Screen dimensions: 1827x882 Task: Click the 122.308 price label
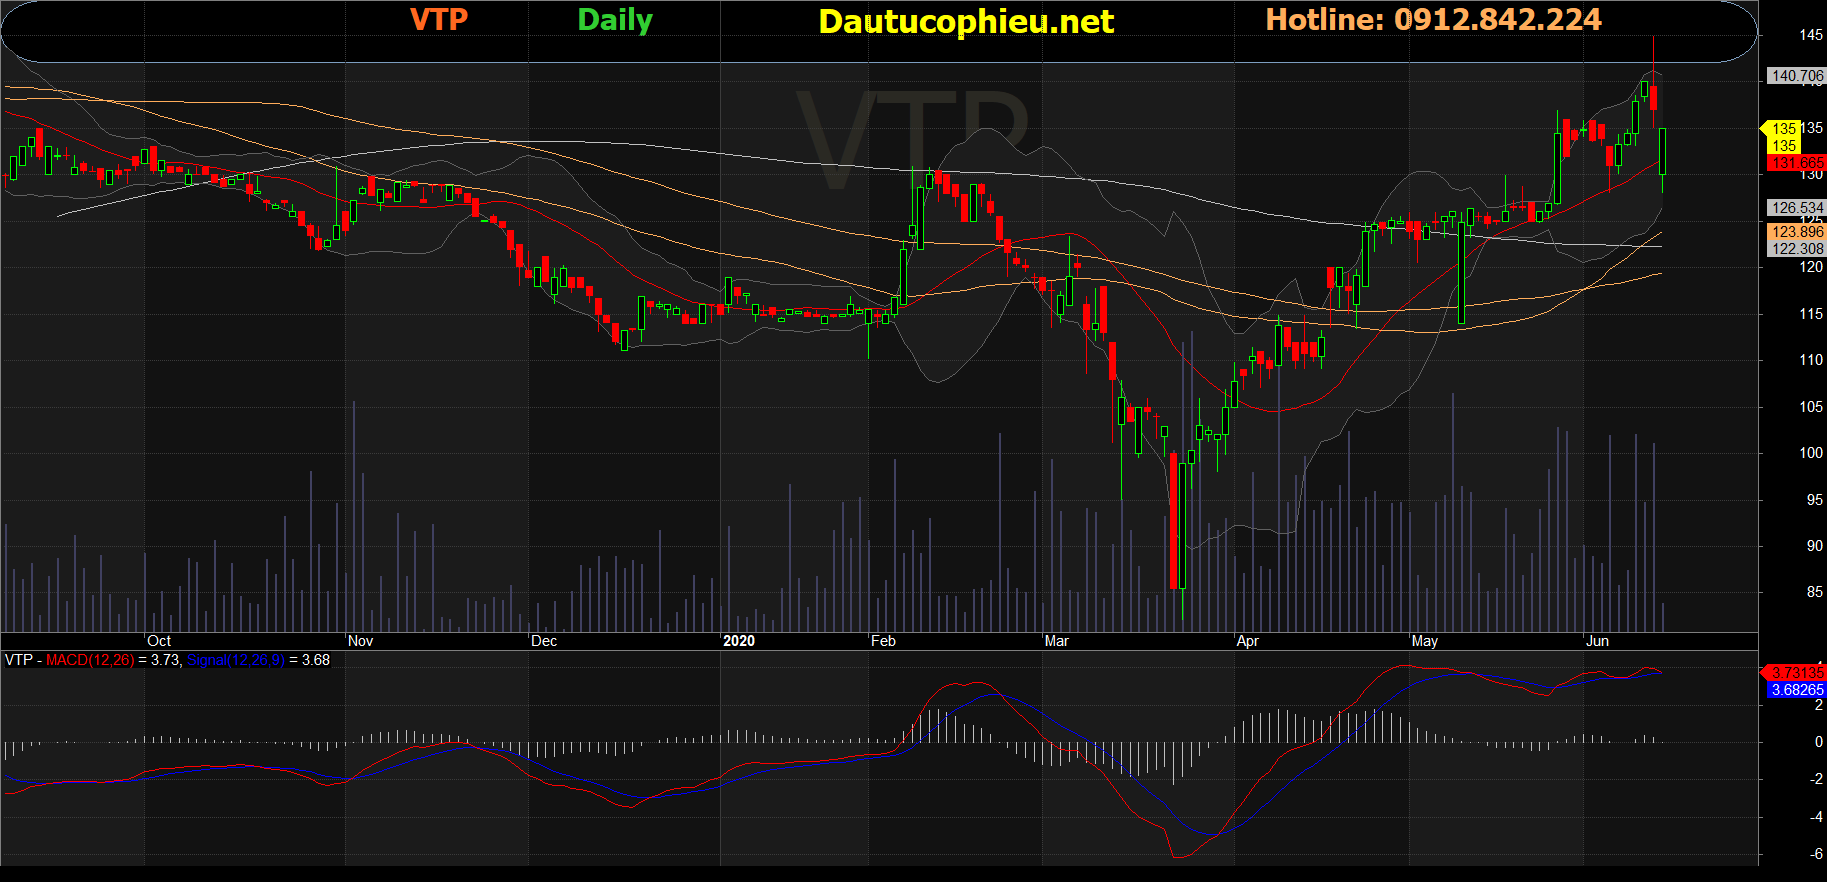tap(1796, 249)
